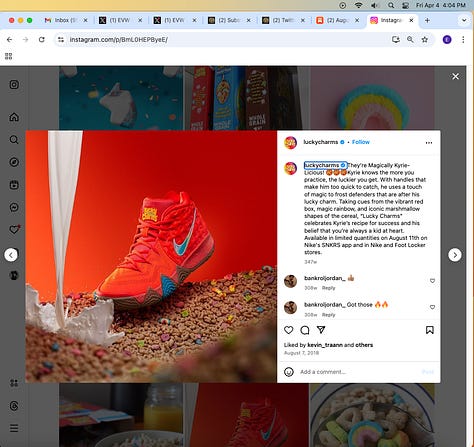Switch to (2) Sub tab
The height and width of the screenshot is (447, 474).
click(229, 20)
